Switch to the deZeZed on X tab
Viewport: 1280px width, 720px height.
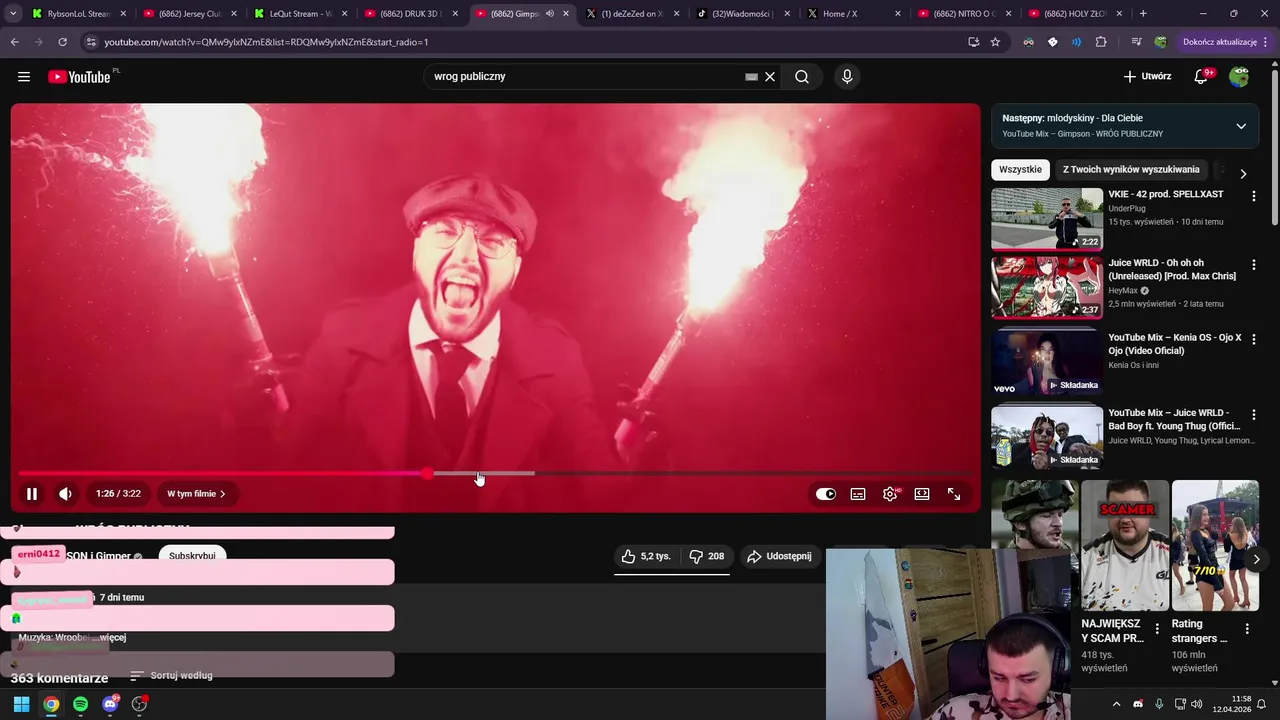(x=633, y=14)
